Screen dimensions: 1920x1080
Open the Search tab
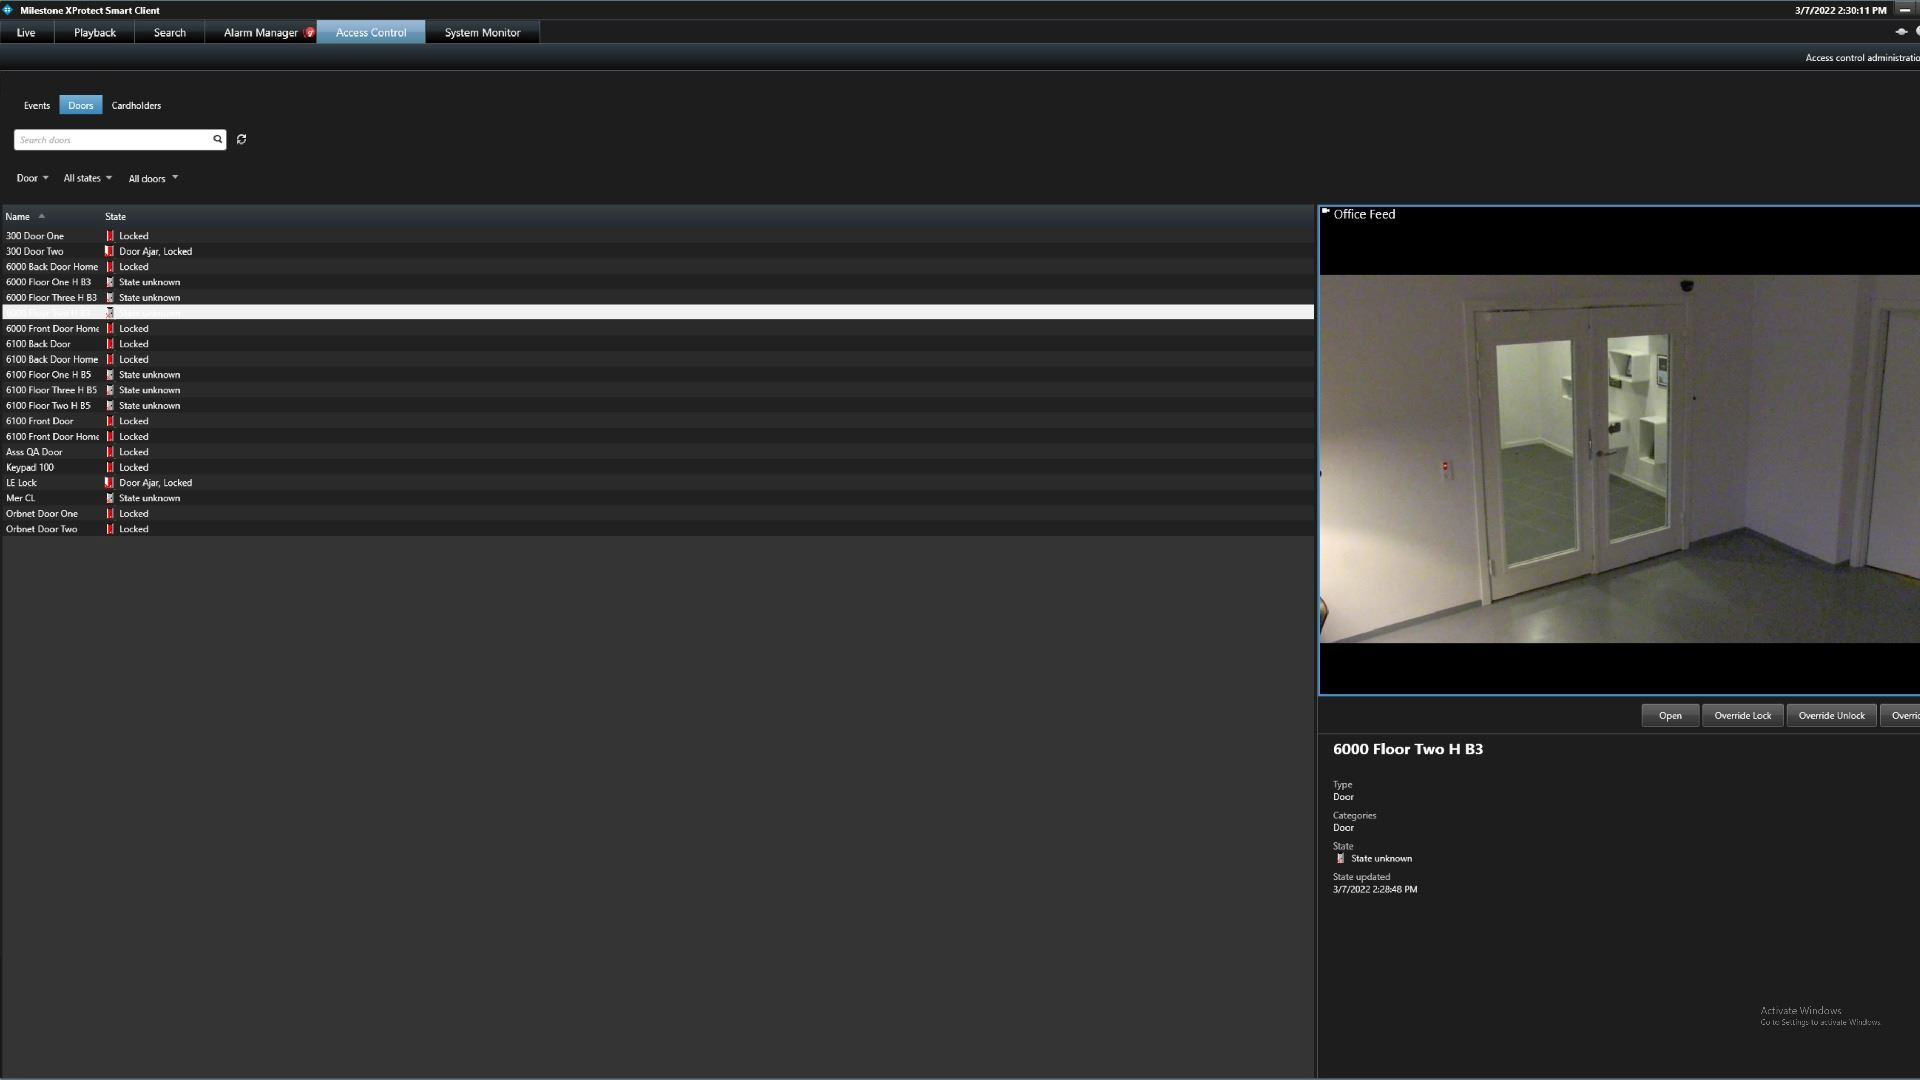[x=170, y=33]
